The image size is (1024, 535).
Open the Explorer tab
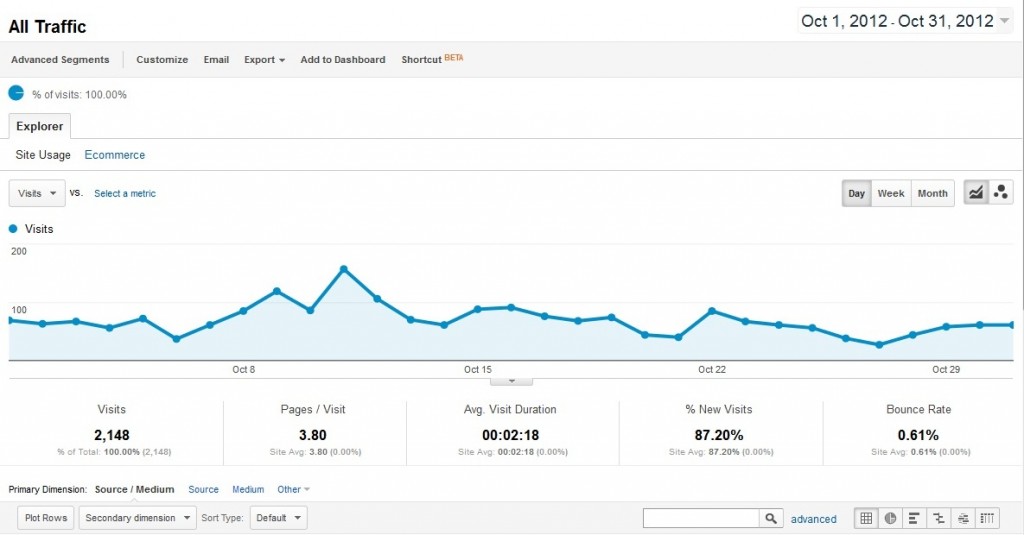(40, 126)
